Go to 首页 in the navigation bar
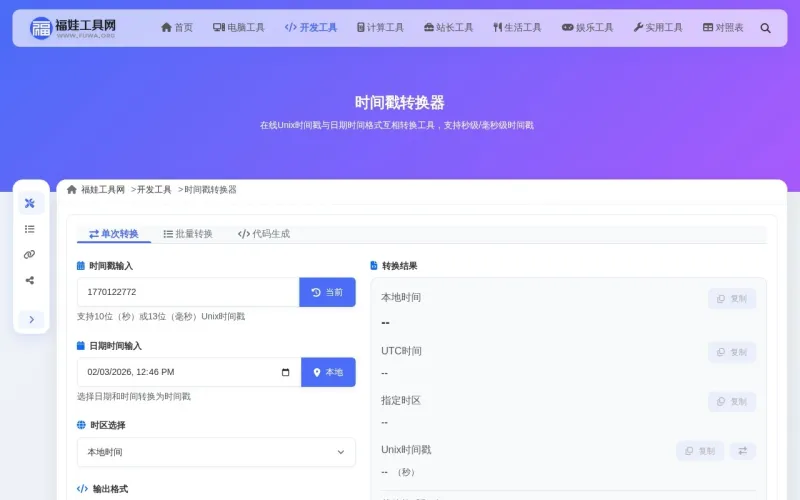800x500 pixels. coord(177,28)
